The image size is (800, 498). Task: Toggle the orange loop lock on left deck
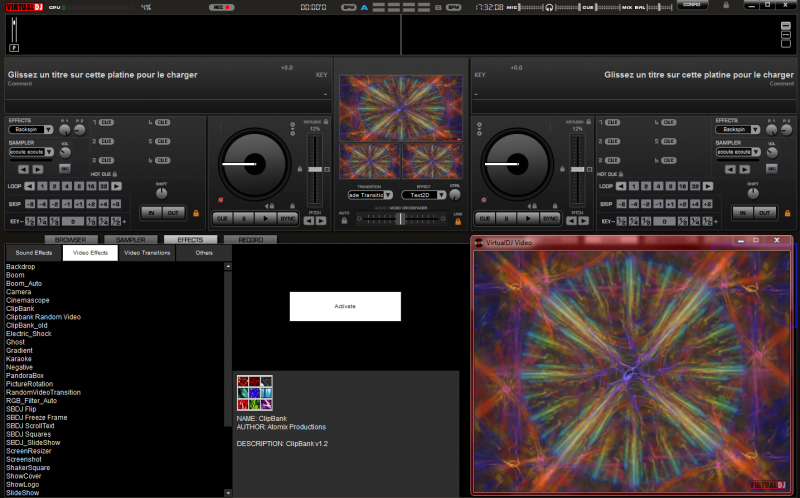195,212
